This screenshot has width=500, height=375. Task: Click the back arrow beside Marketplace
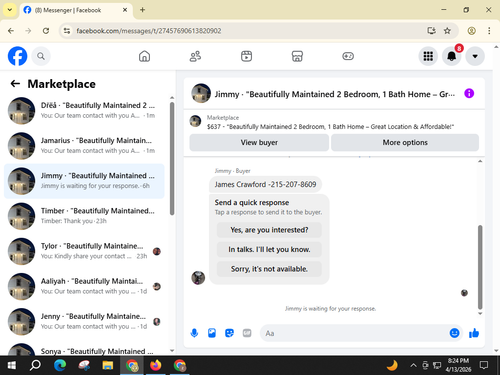(x=15, y=84)
